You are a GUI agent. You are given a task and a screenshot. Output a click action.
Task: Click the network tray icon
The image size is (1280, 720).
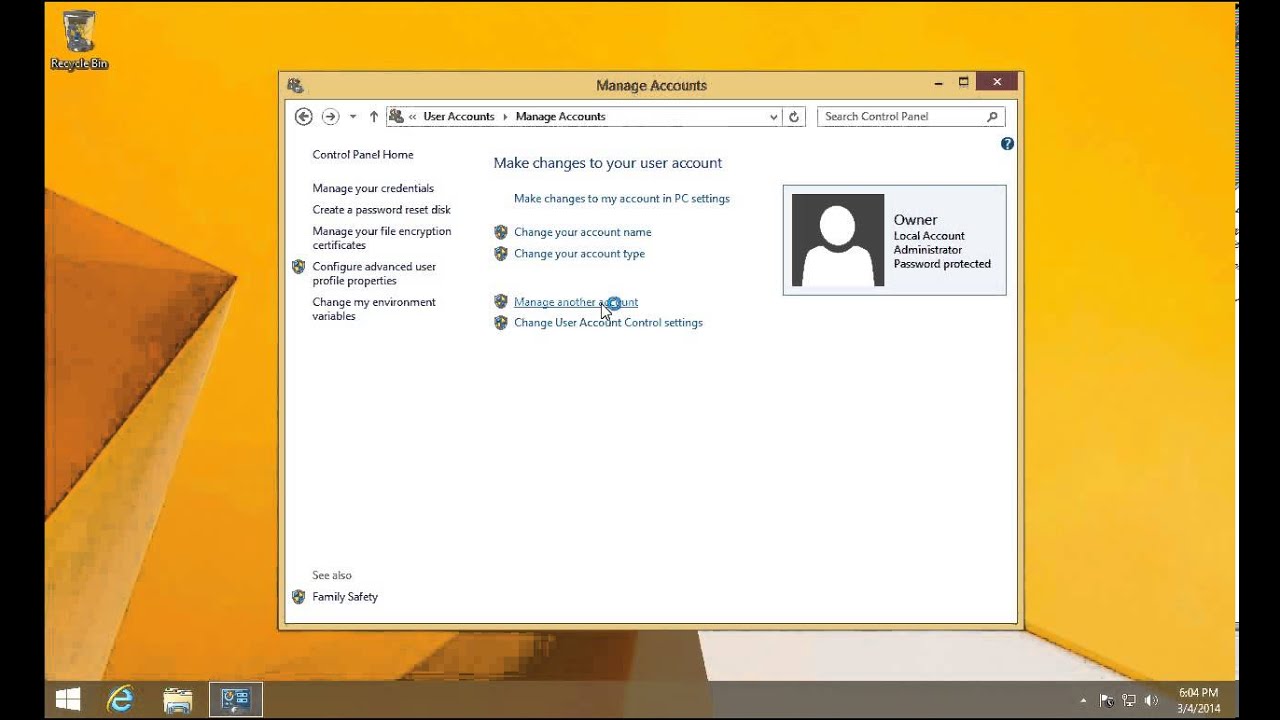(x=1129, y=701)
